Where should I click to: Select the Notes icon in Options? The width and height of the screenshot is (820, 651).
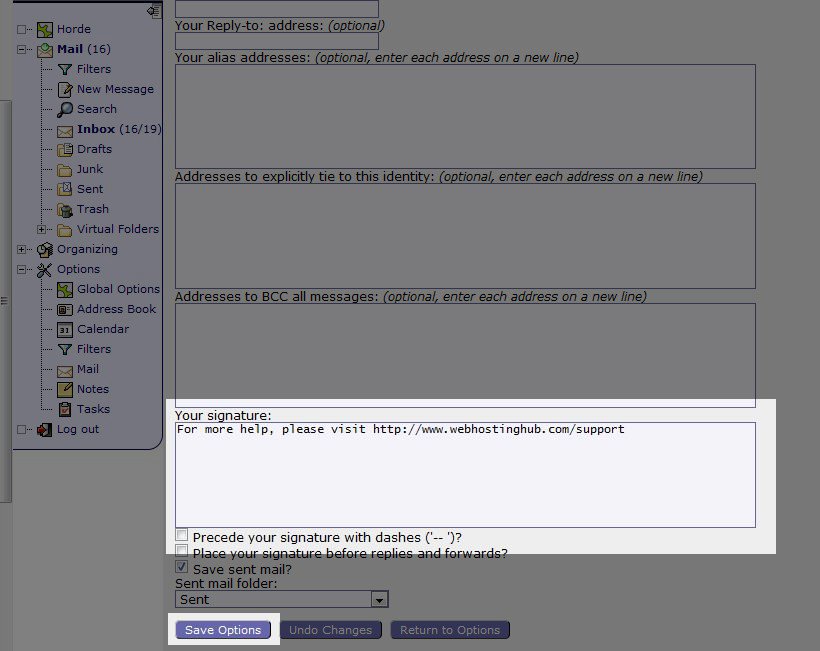(x=65, y=389)
